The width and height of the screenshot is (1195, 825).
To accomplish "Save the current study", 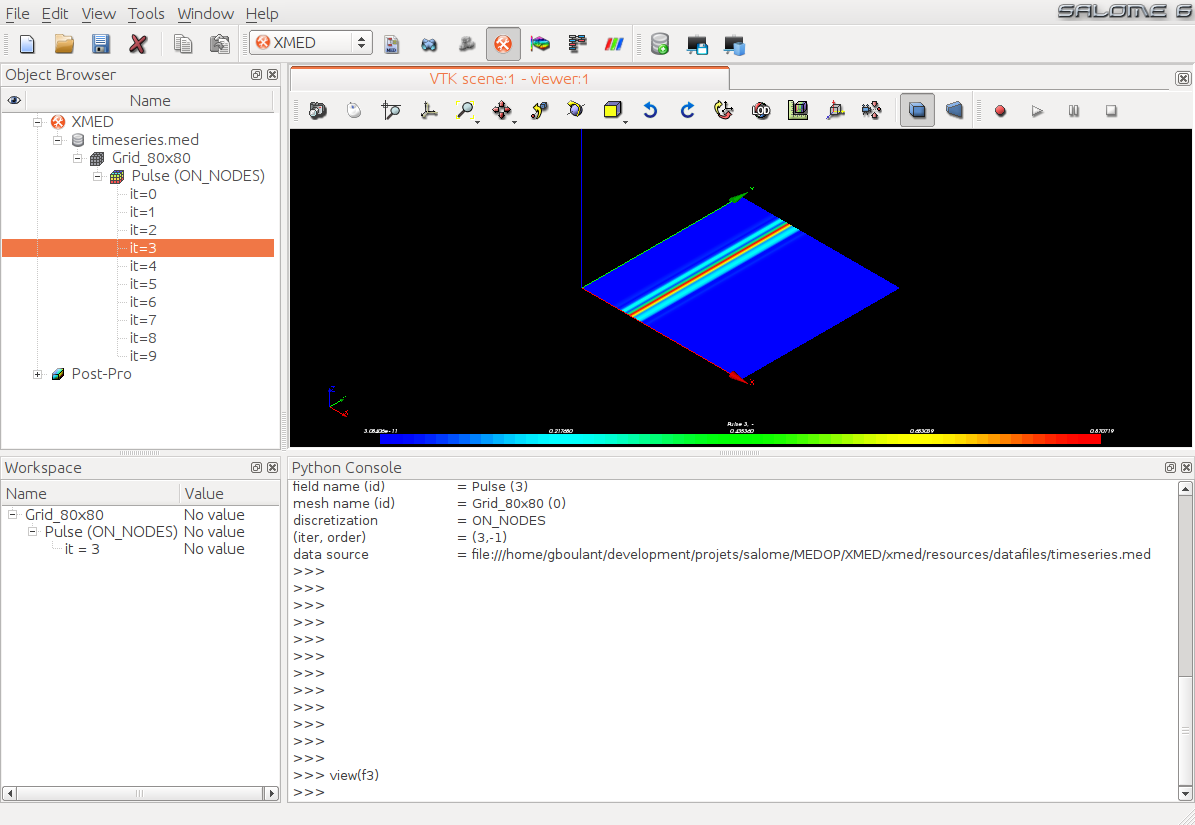I will click(x=101, y=44).
